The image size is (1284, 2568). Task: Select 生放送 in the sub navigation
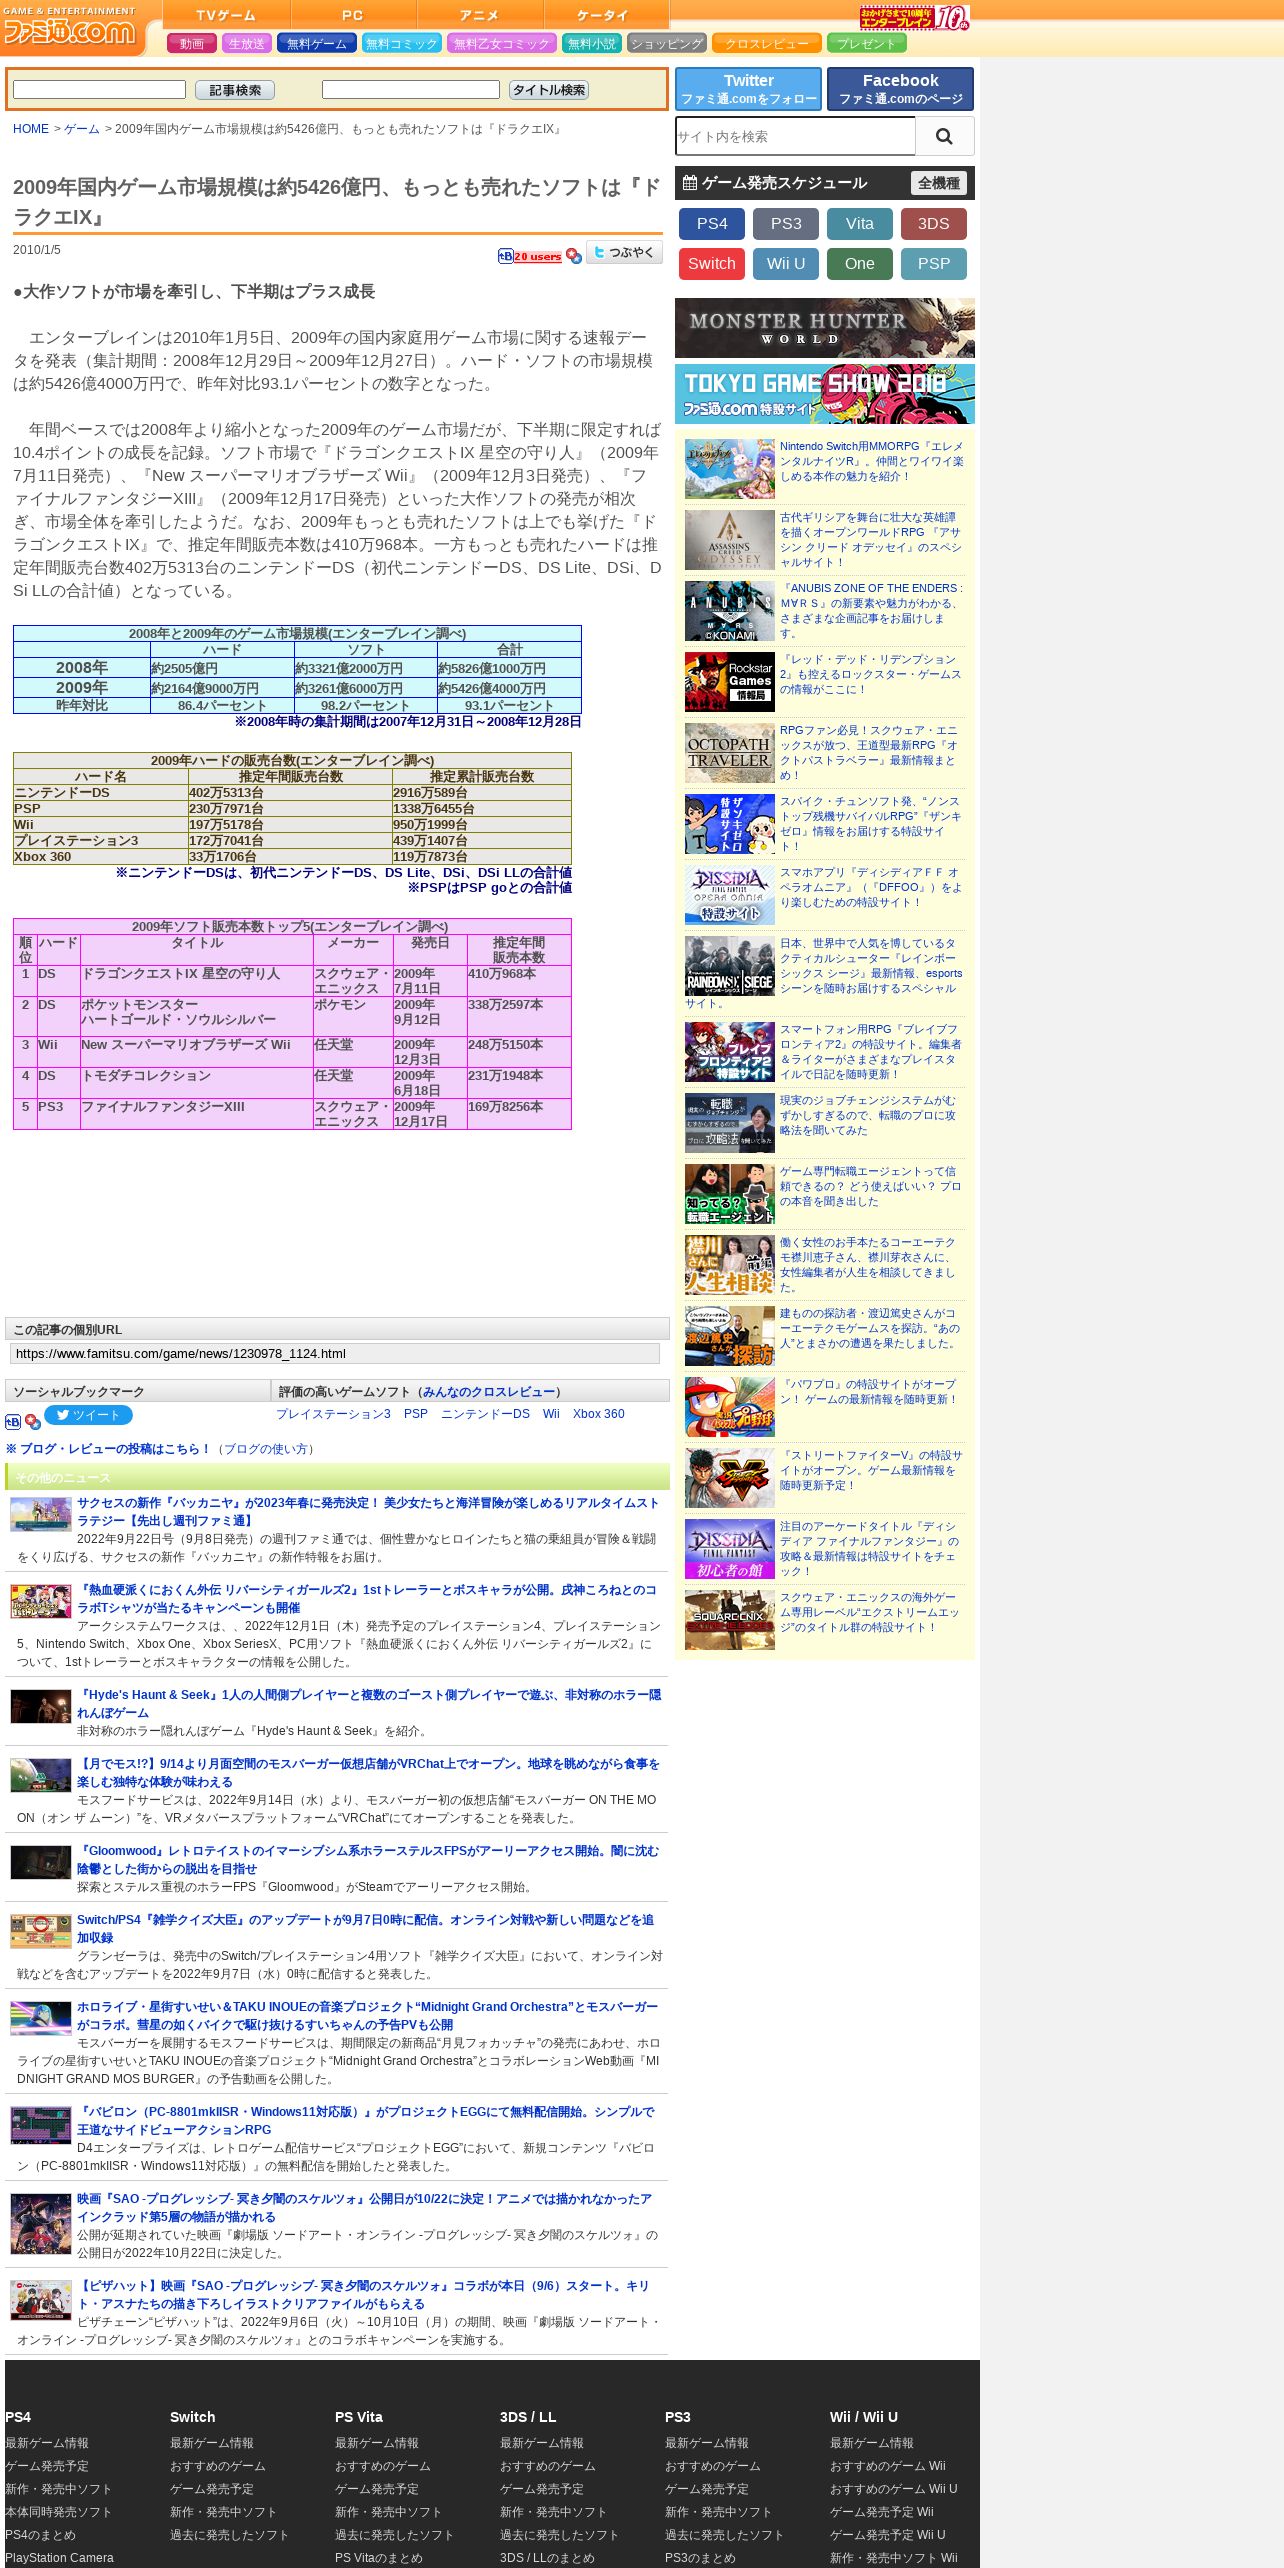[247, 43]
